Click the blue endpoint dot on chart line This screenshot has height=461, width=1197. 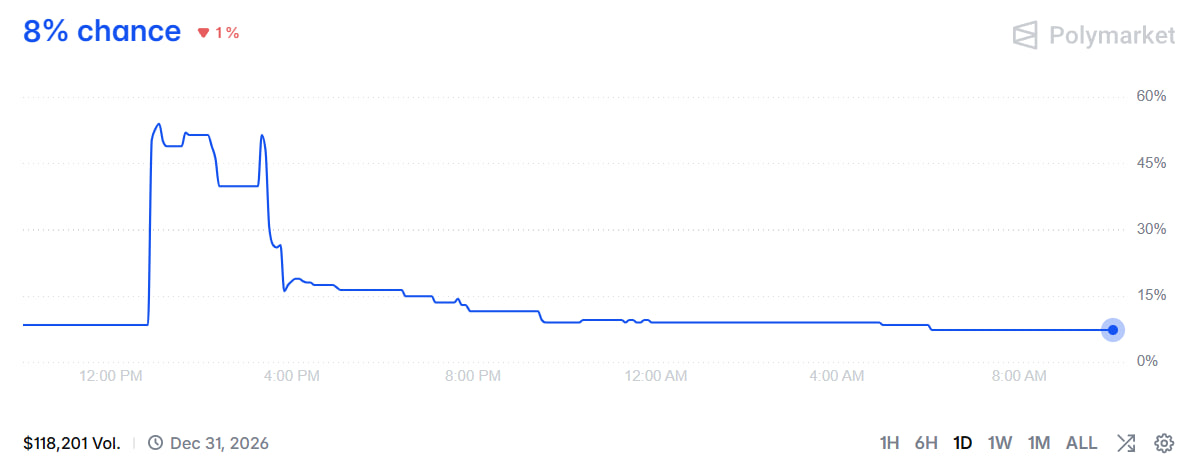pos(1113,330)
